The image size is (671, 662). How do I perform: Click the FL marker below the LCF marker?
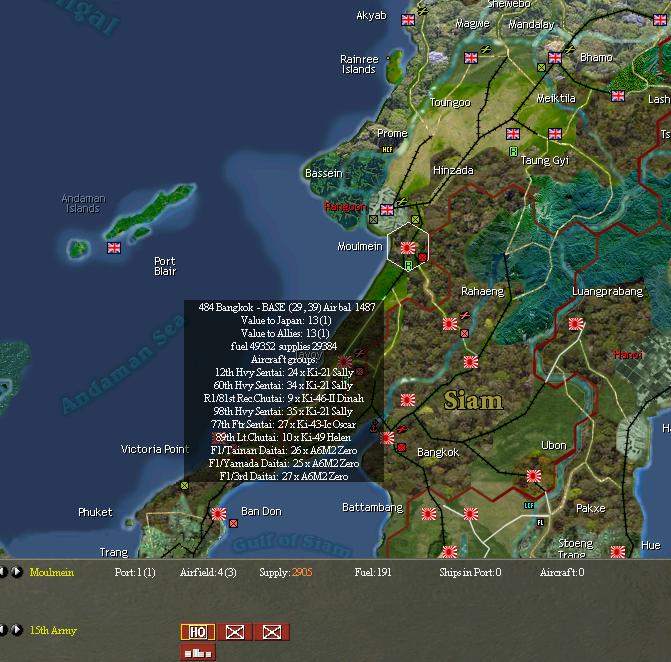pyautogui.click(x=540, y=522)
